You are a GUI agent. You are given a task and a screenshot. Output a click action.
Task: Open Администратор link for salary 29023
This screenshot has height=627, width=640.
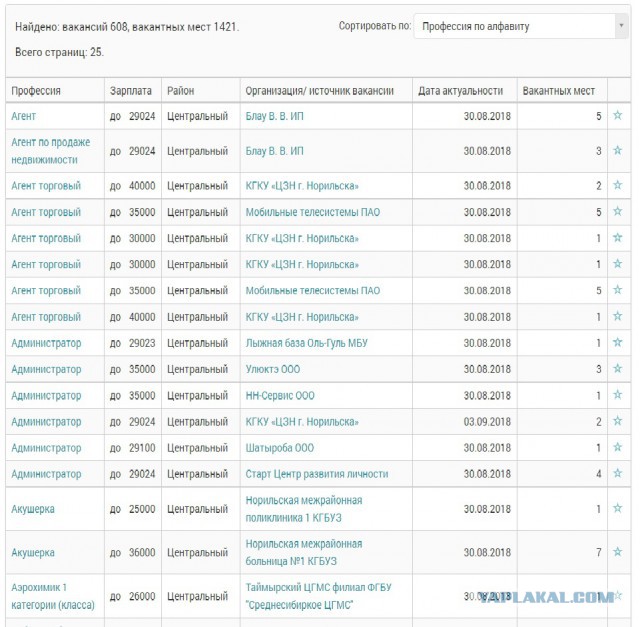click(46, 343)
